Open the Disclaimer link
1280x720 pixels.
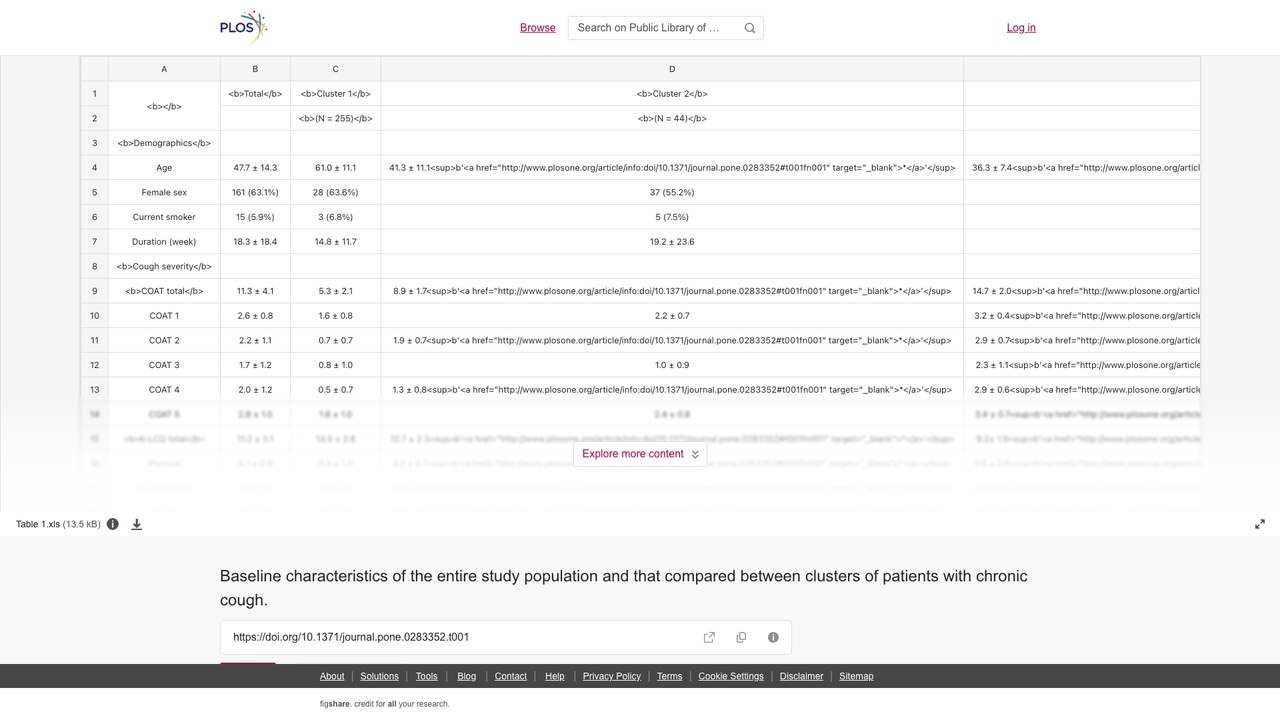click(x=802, y=676)
